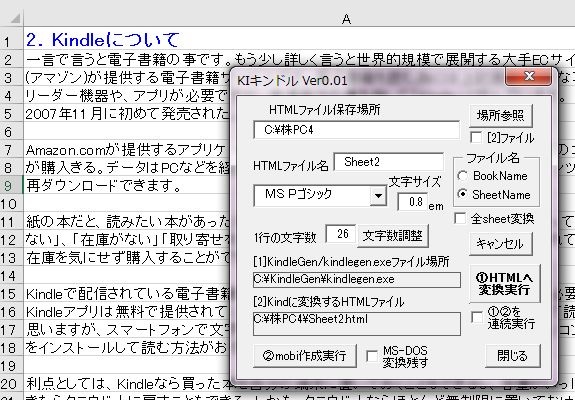Click the kindlegen.exe file location field
Image resolution: width=575 pixels, height=400 pixels.
tap(357, 280)
